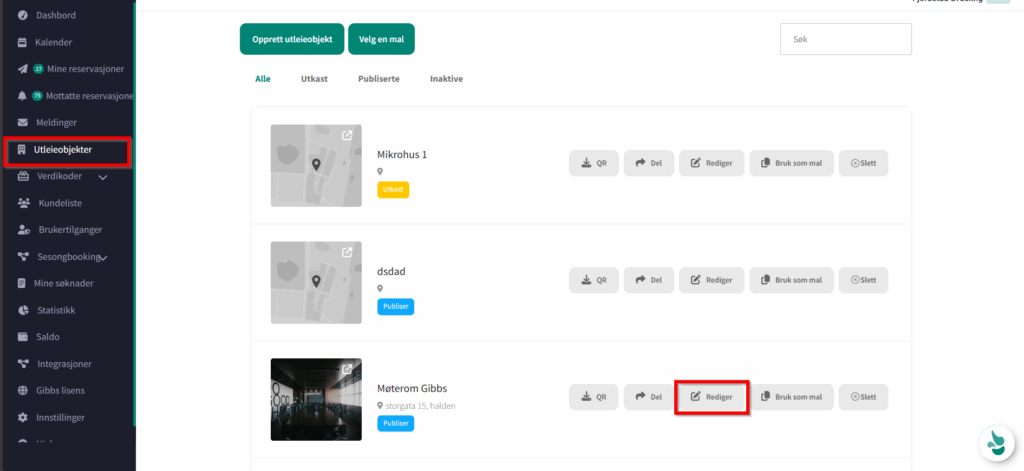Share the dsdad rental object

(648, 280)
